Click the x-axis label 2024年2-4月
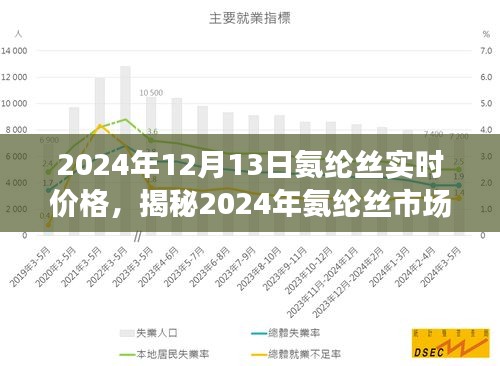This screenshot has width=500, height=366. (x=415, y=267)
